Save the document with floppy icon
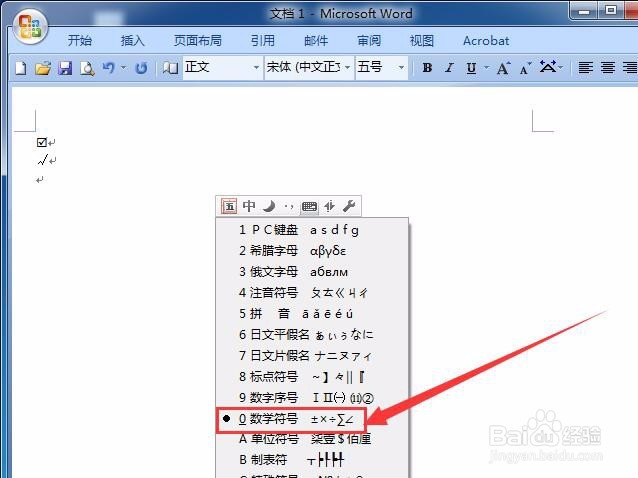This screenshot has height=478, width=638. pos(65,68)
